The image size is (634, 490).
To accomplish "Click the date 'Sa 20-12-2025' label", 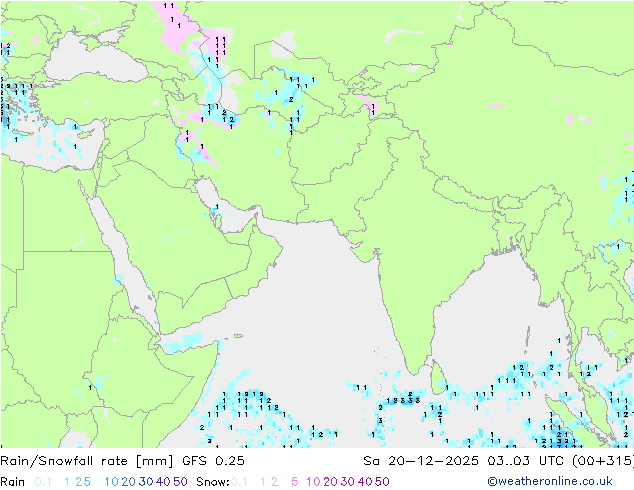I will 421,461.
